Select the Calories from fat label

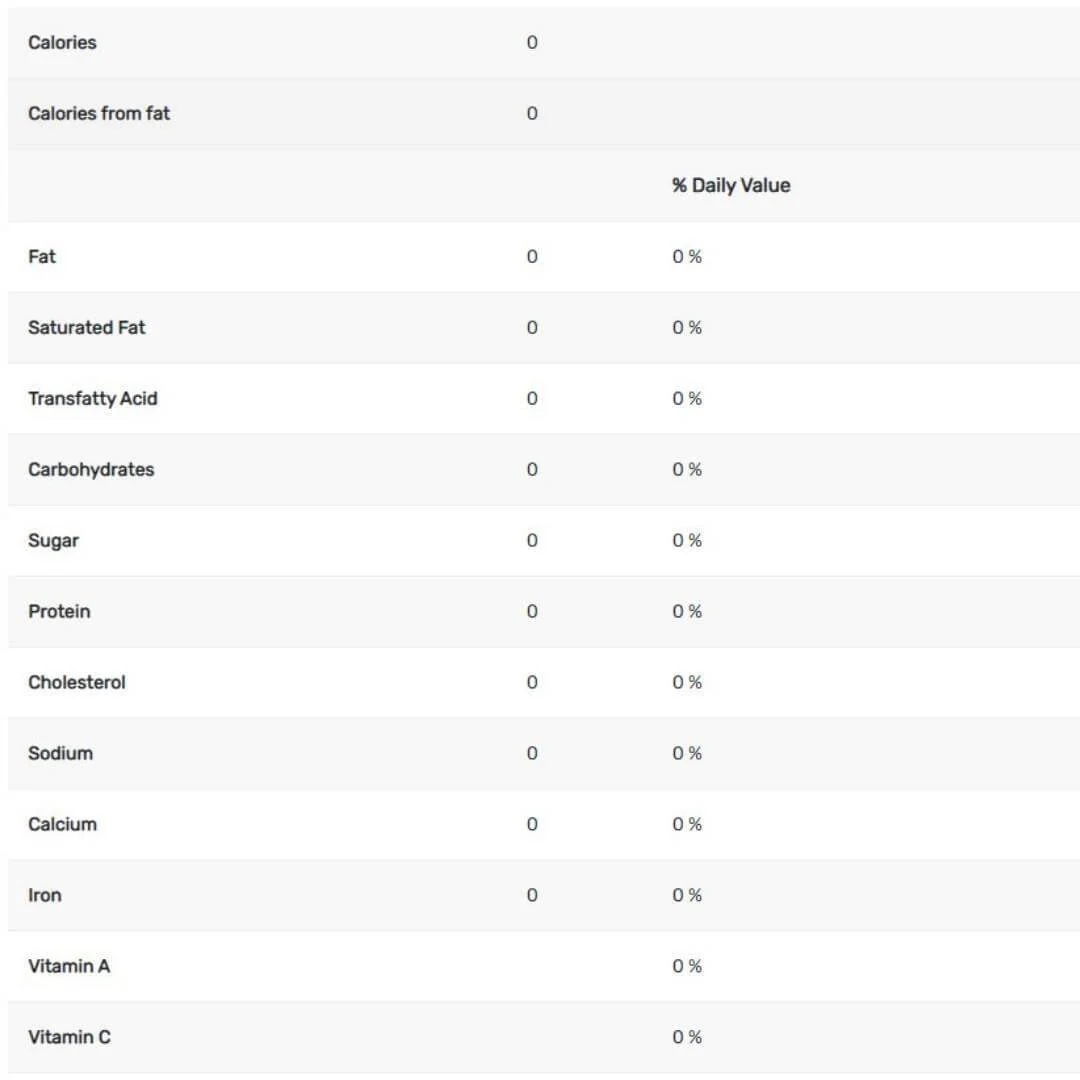[98, 114]
